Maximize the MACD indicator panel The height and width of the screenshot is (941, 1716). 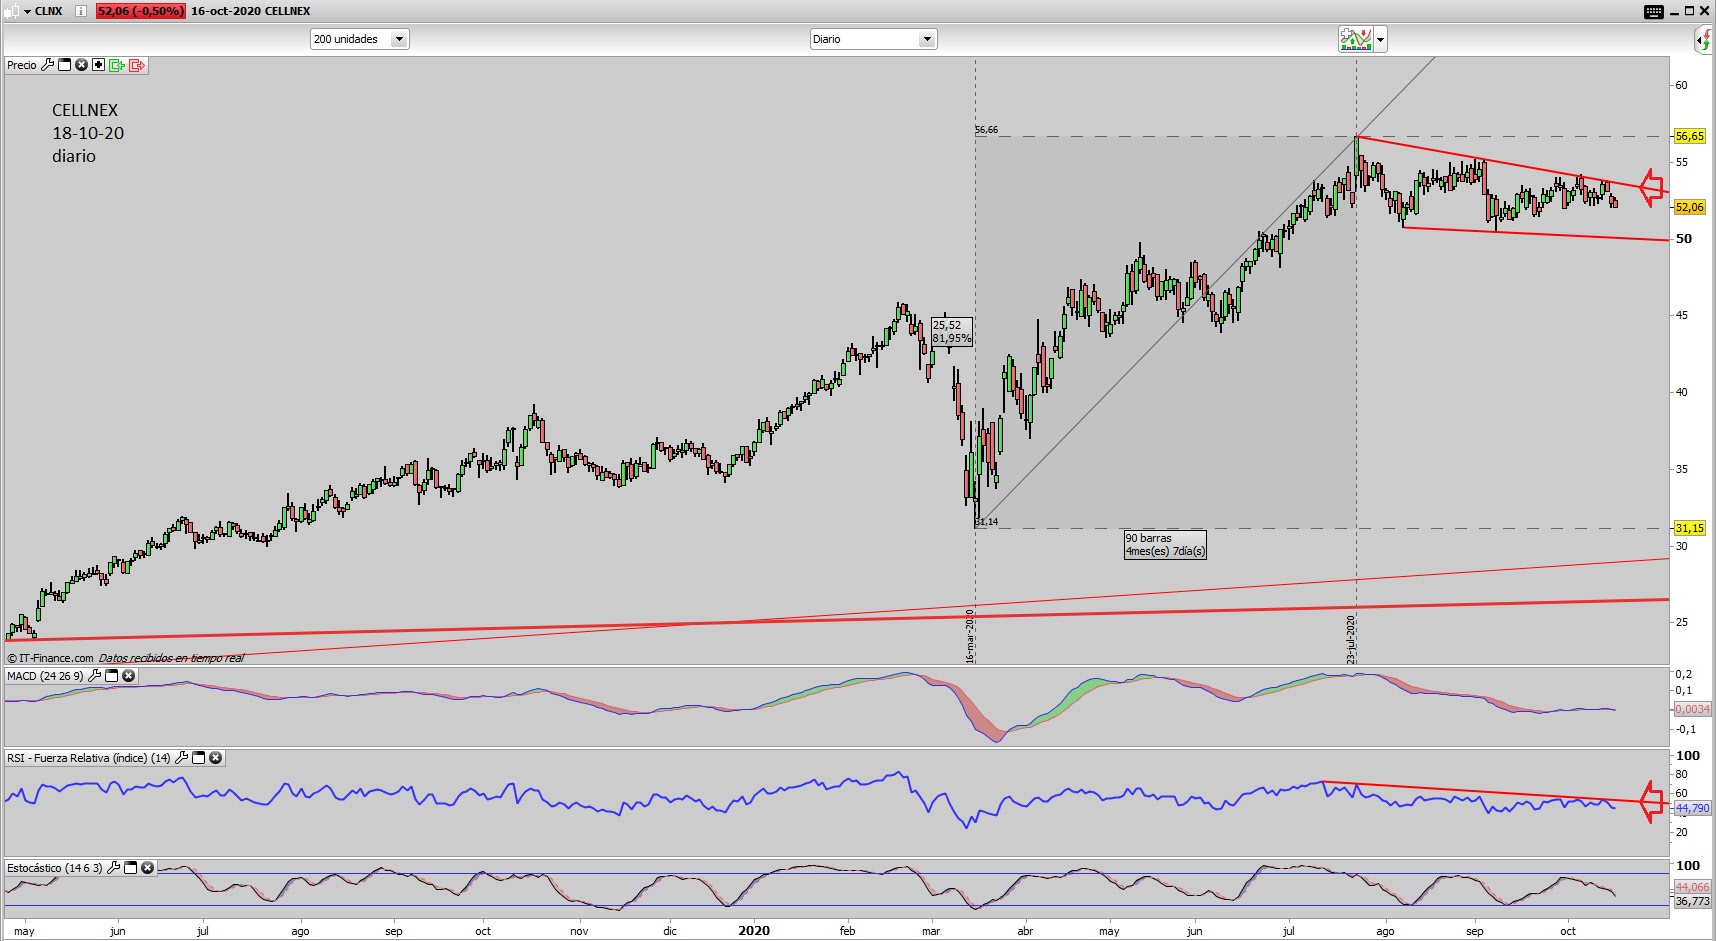pyautogui.click(x=112, y=676)
